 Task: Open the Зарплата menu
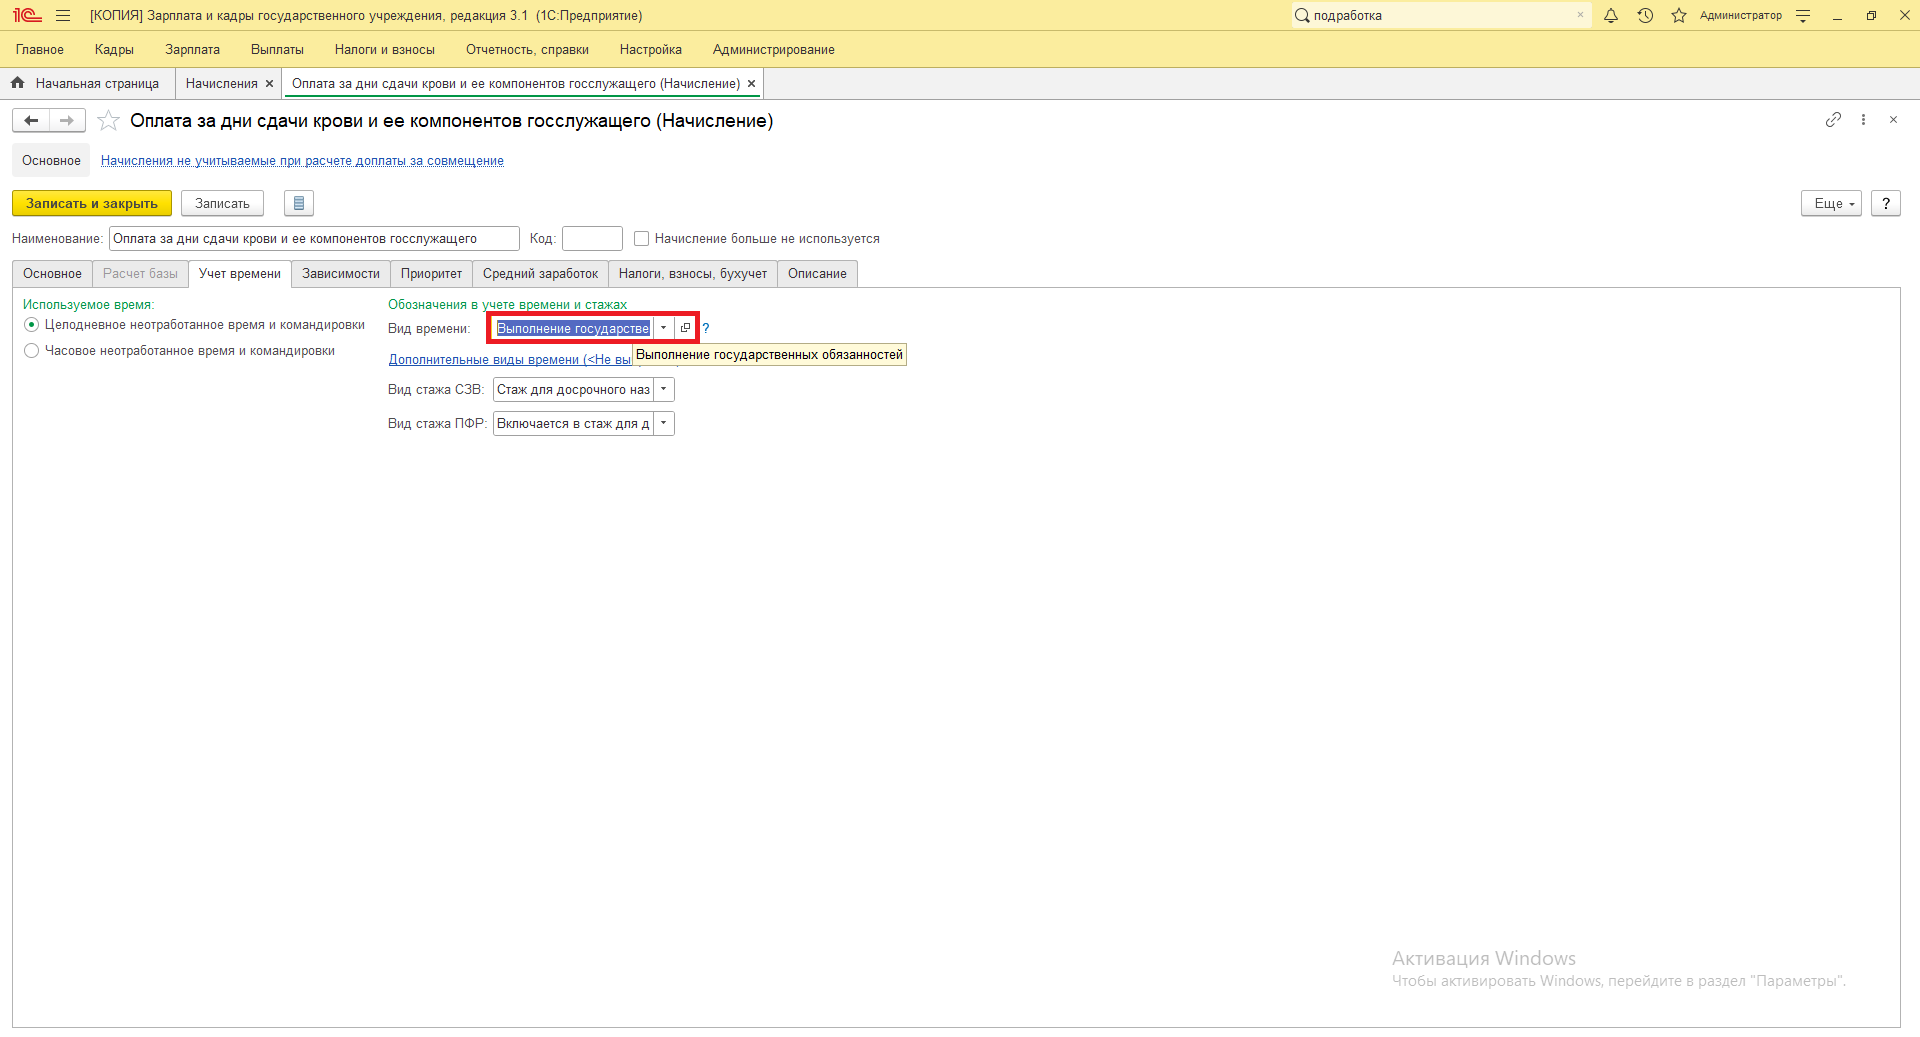(x=192, y=49)
